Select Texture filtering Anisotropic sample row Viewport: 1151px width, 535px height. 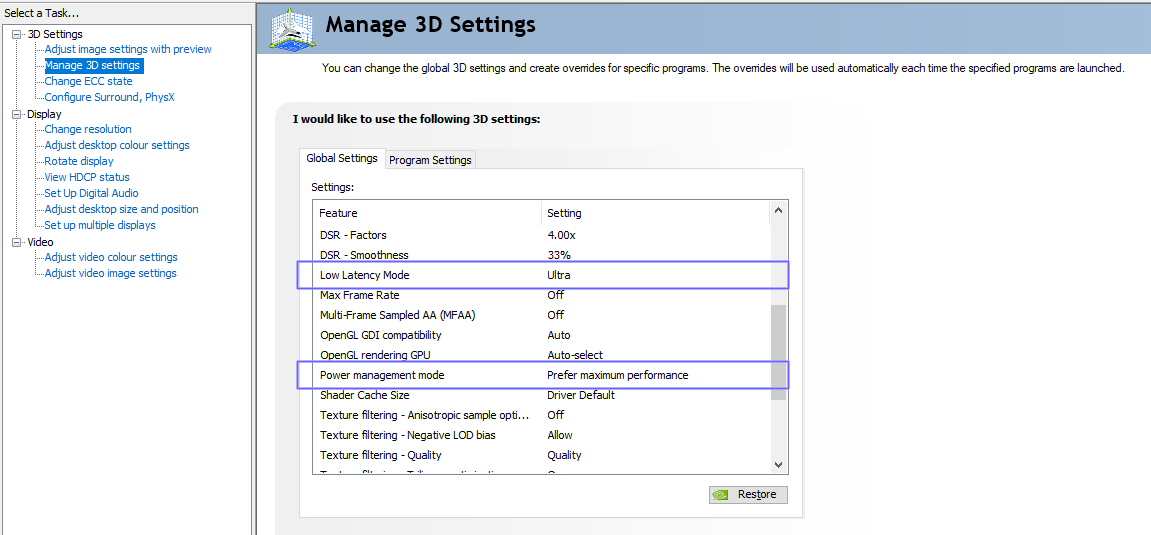click(542, 415)
